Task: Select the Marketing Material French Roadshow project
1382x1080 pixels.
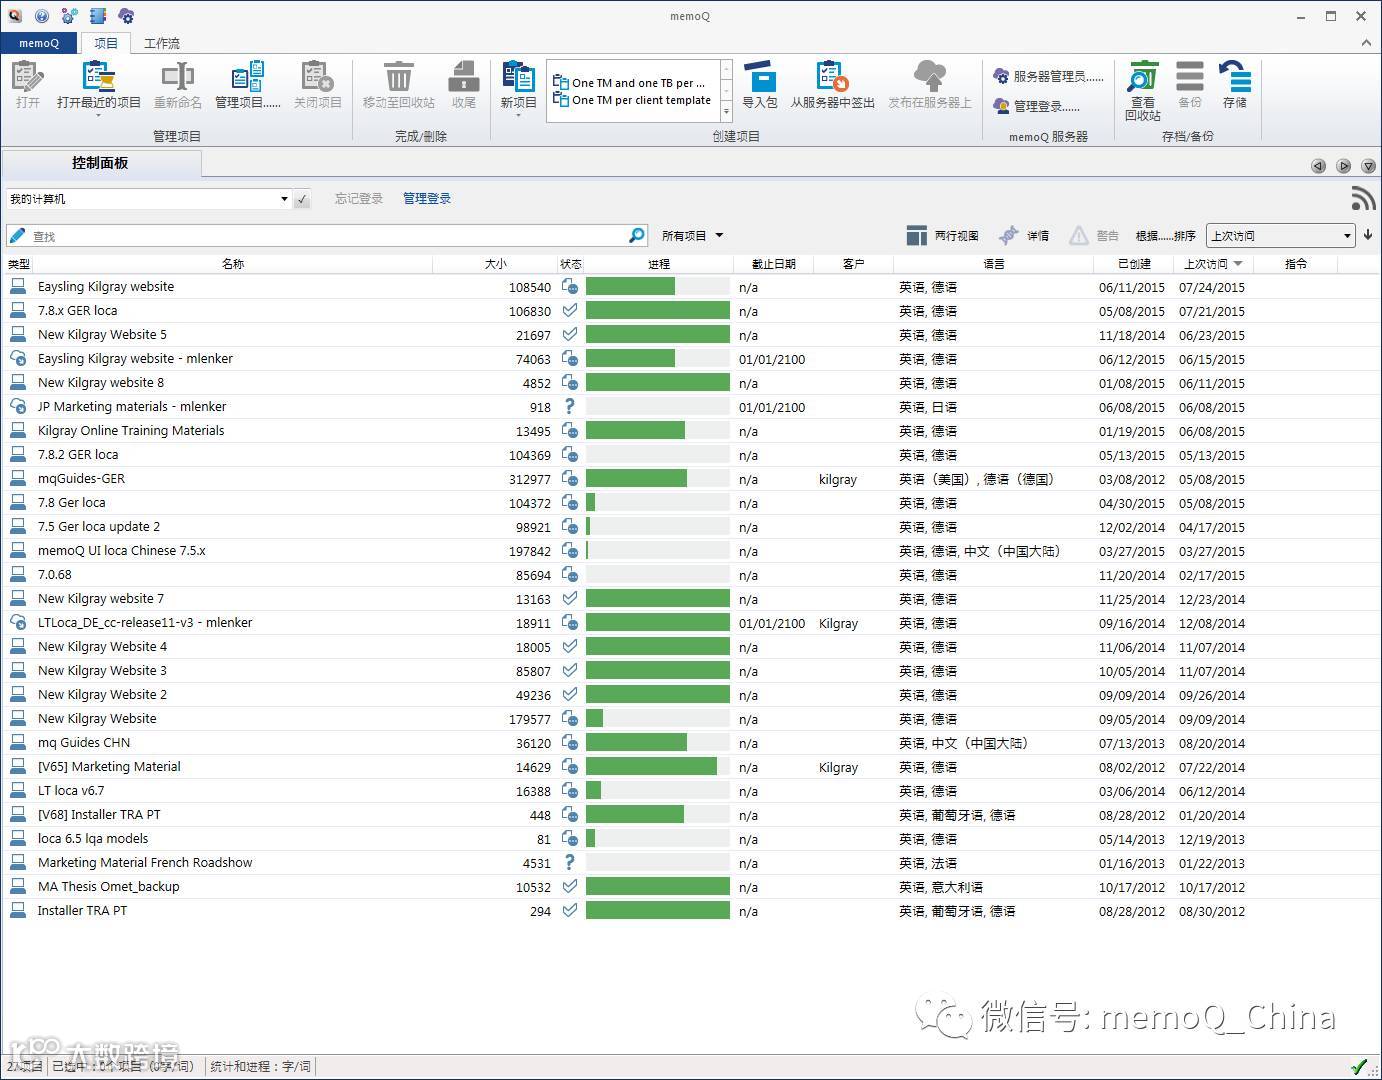Action: click(x=145, y=863)
